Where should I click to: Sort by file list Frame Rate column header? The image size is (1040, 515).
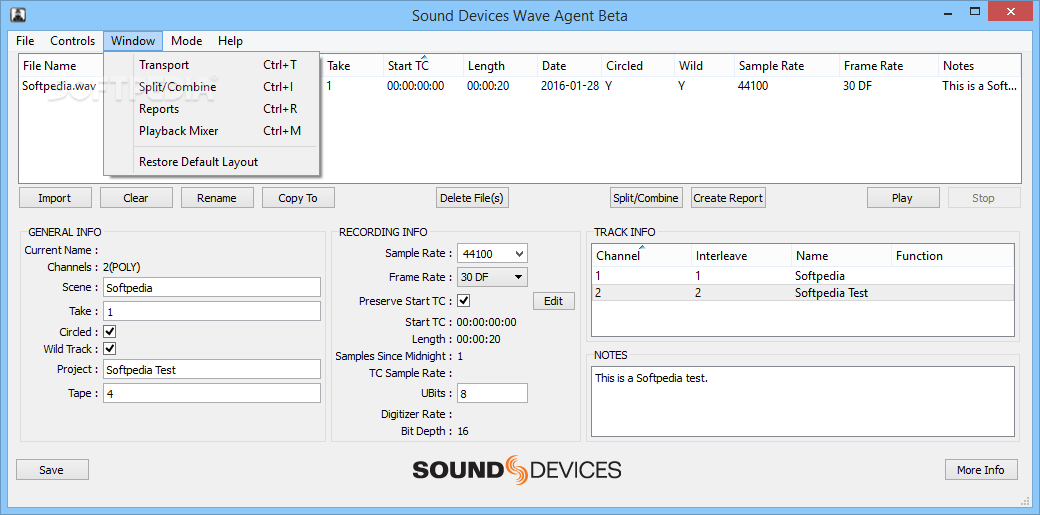(888, 66)
